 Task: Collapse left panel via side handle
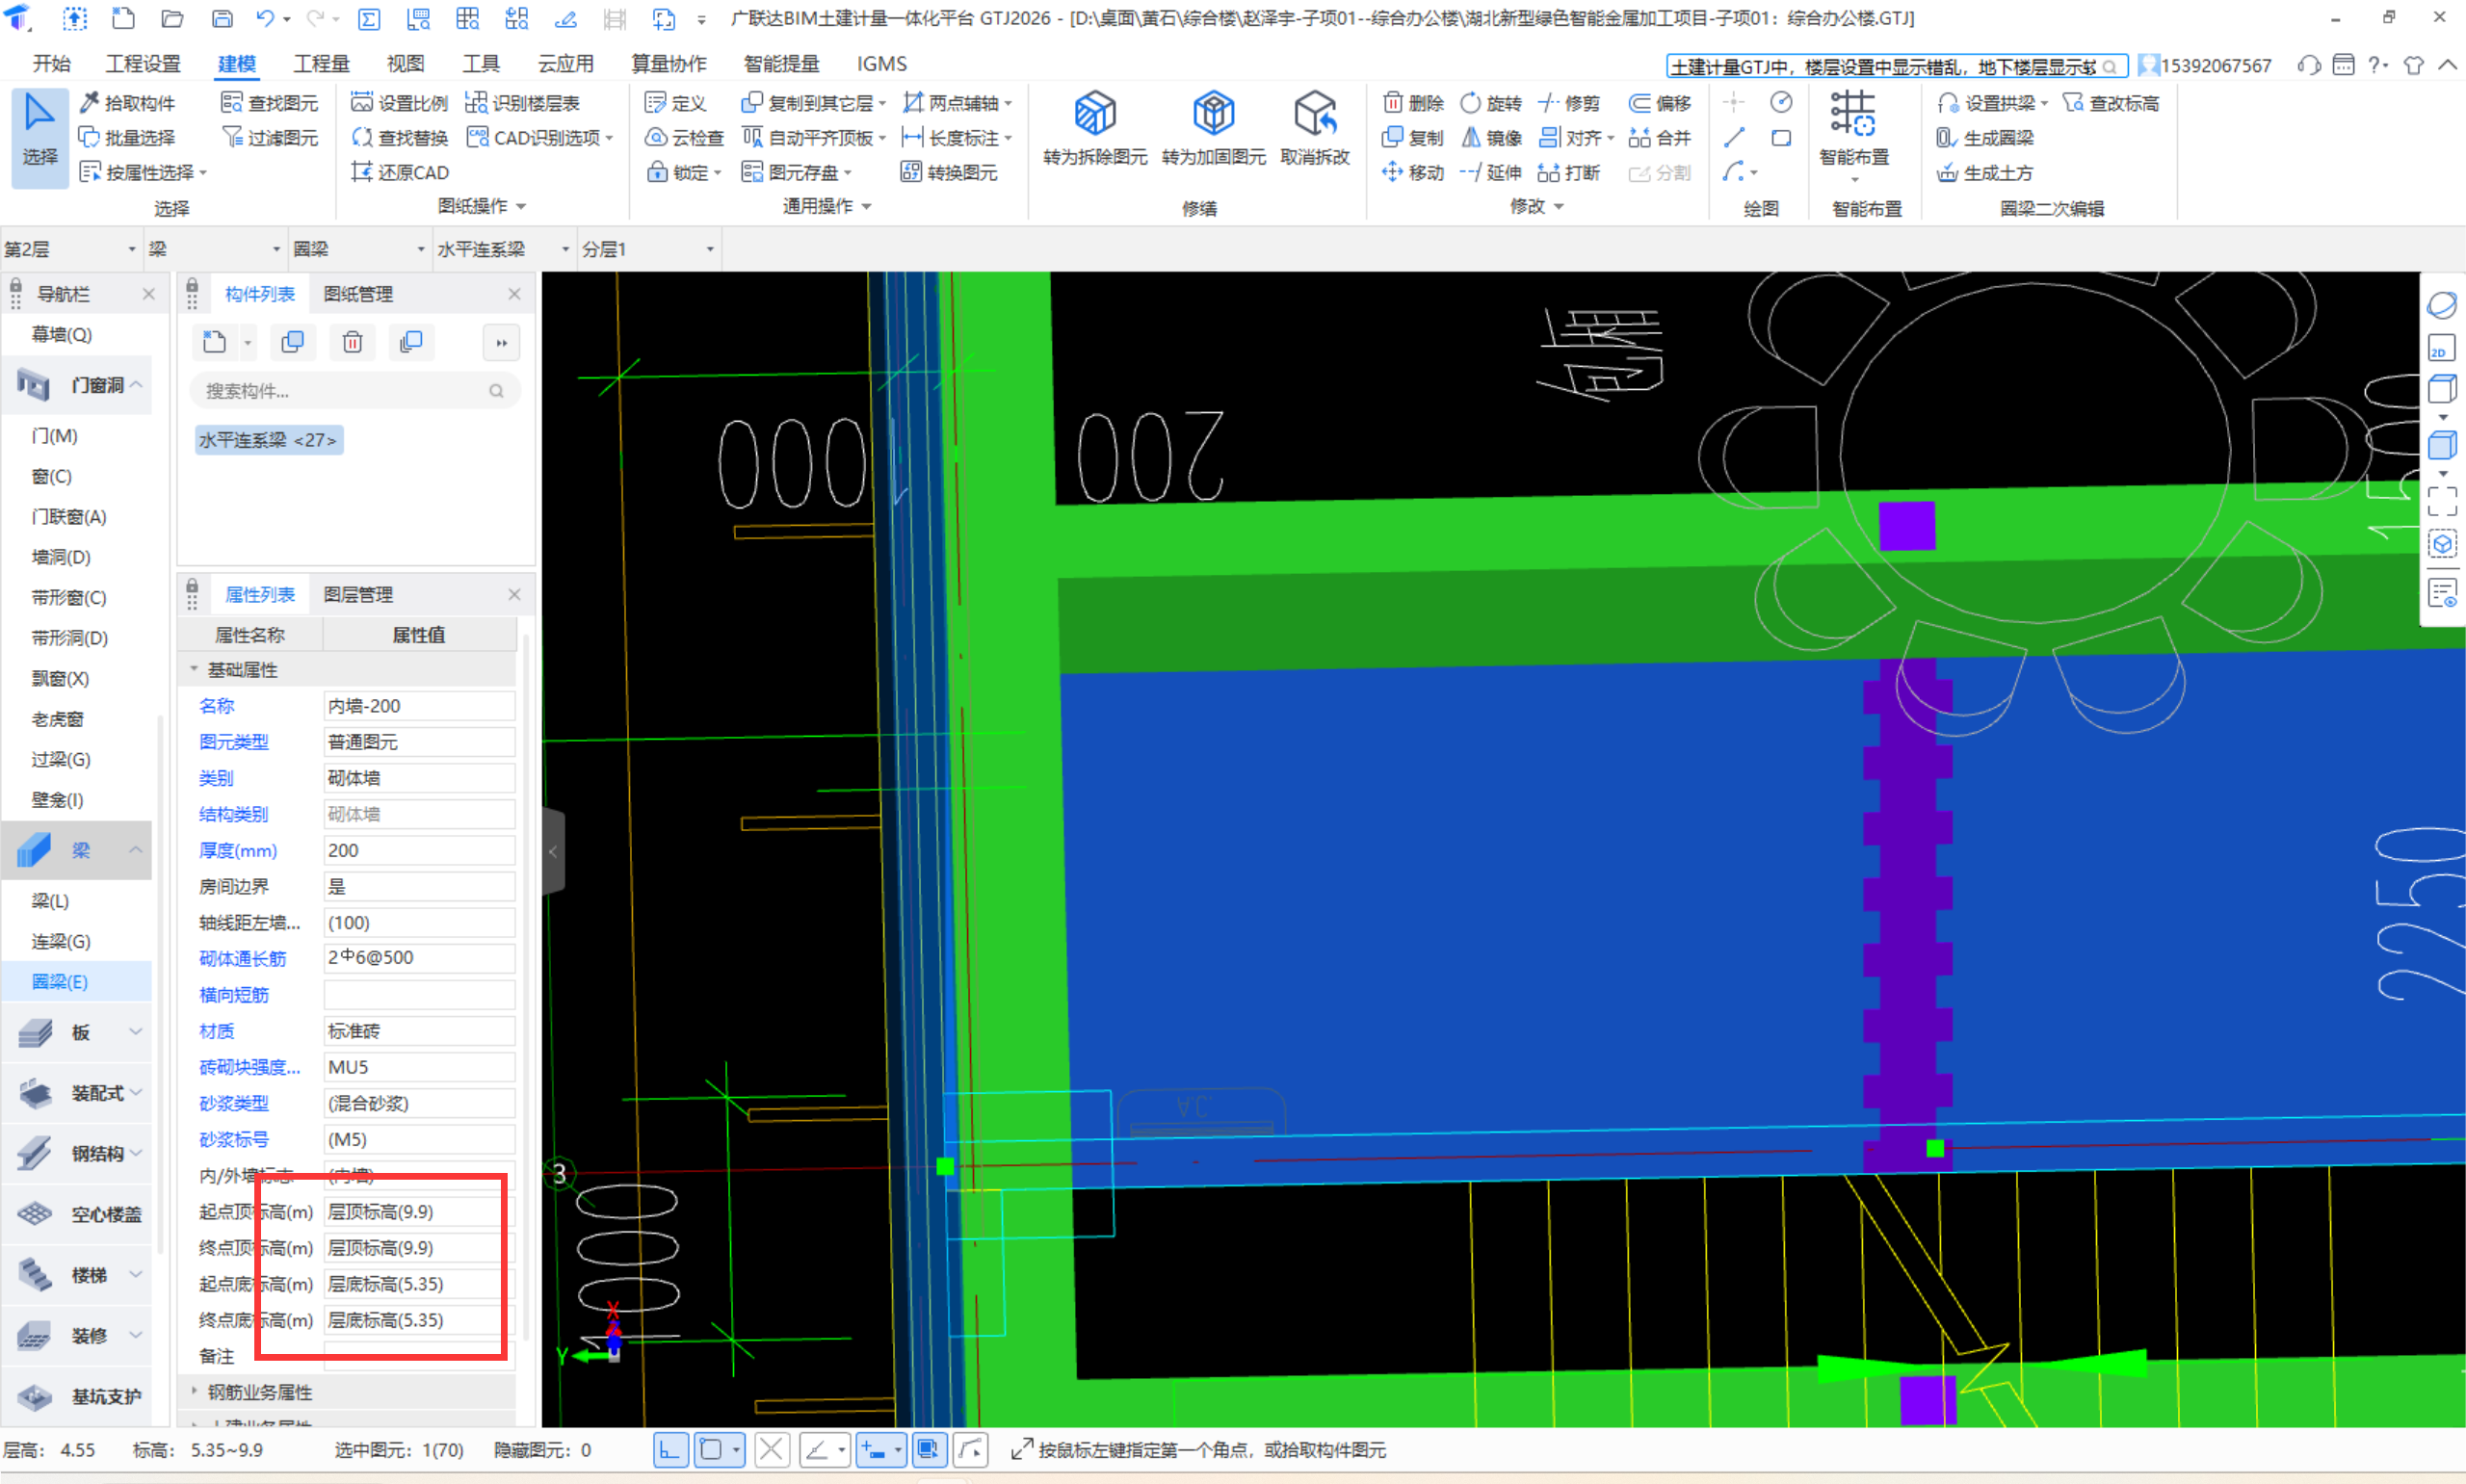[553, 851]
